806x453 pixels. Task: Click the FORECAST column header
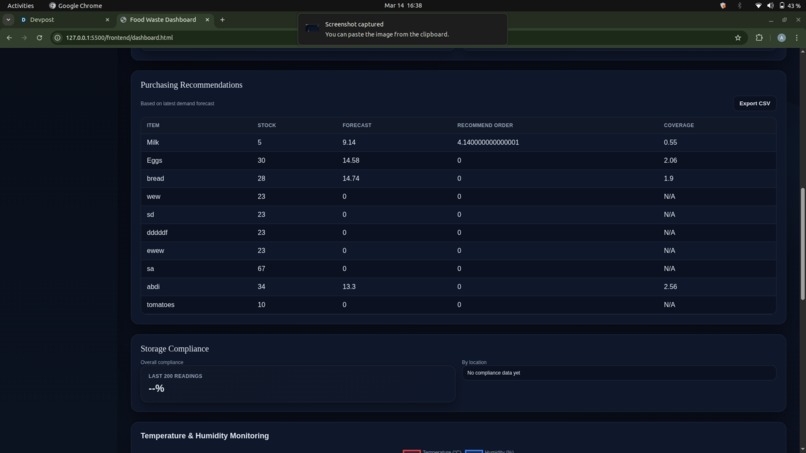click(357, 125)
